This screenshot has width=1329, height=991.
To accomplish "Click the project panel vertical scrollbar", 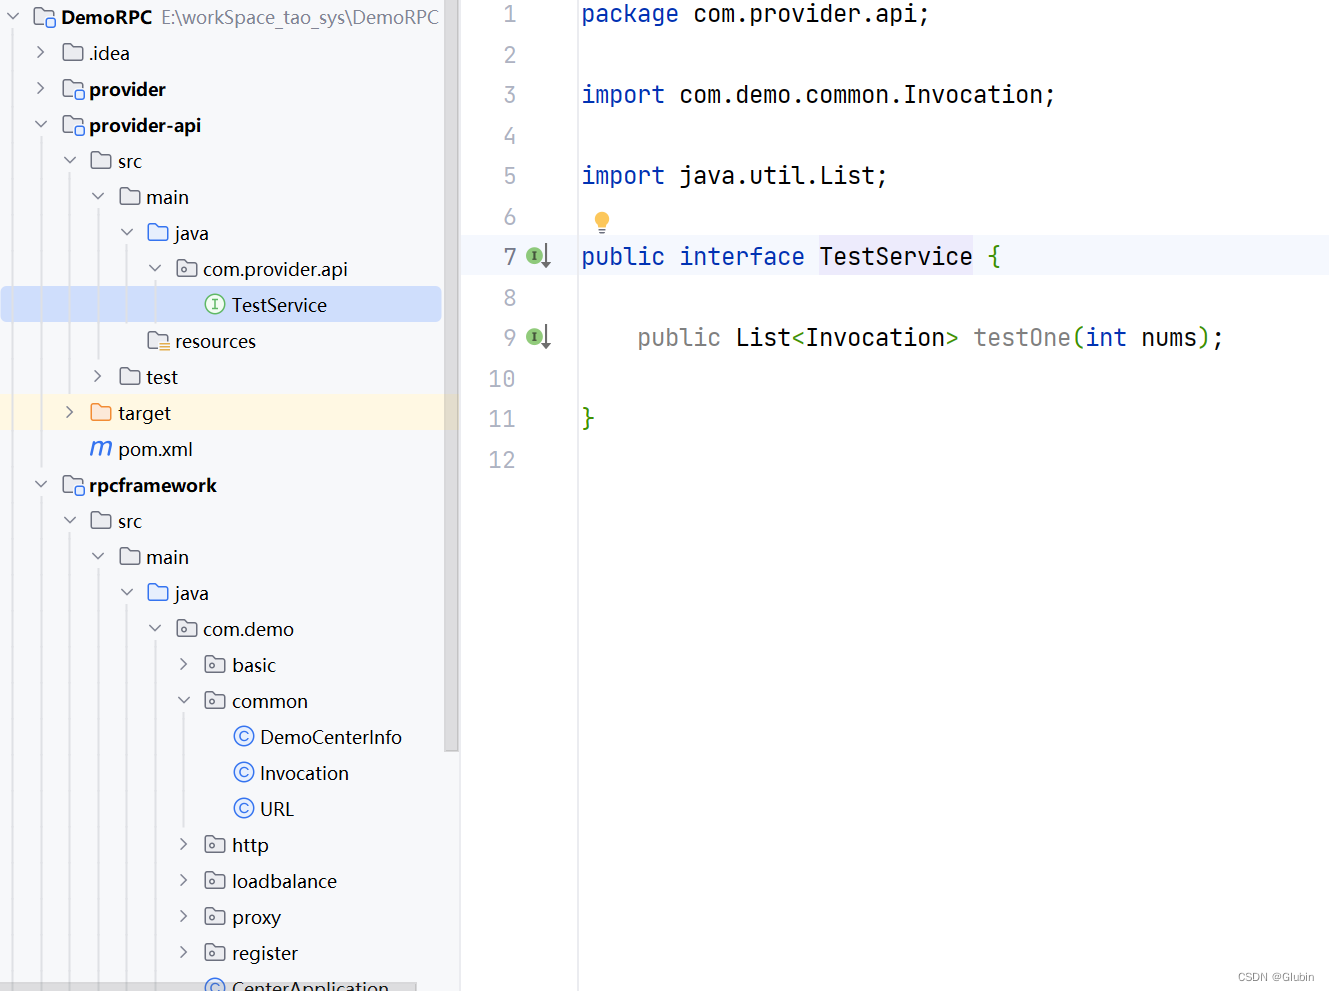I will click(x=451, y=375).
